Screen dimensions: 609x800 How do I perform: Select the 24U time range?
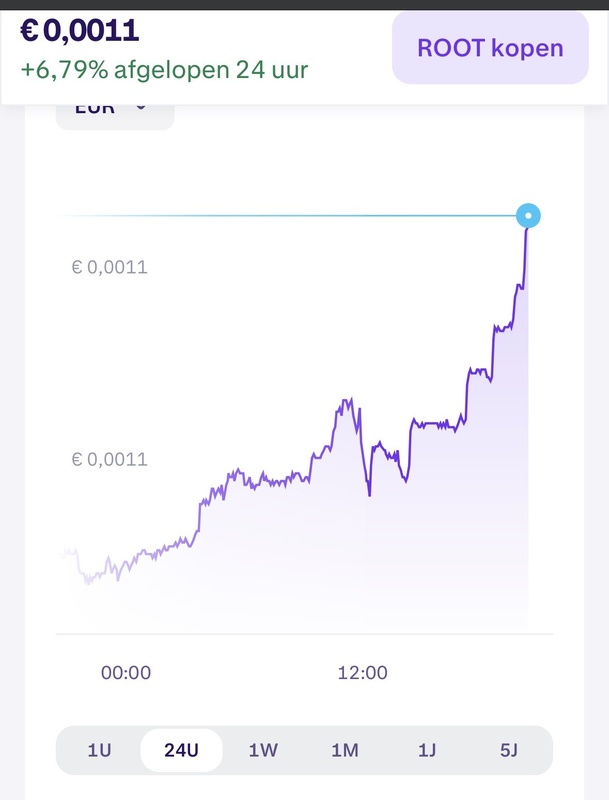click(x=181, y=751)
